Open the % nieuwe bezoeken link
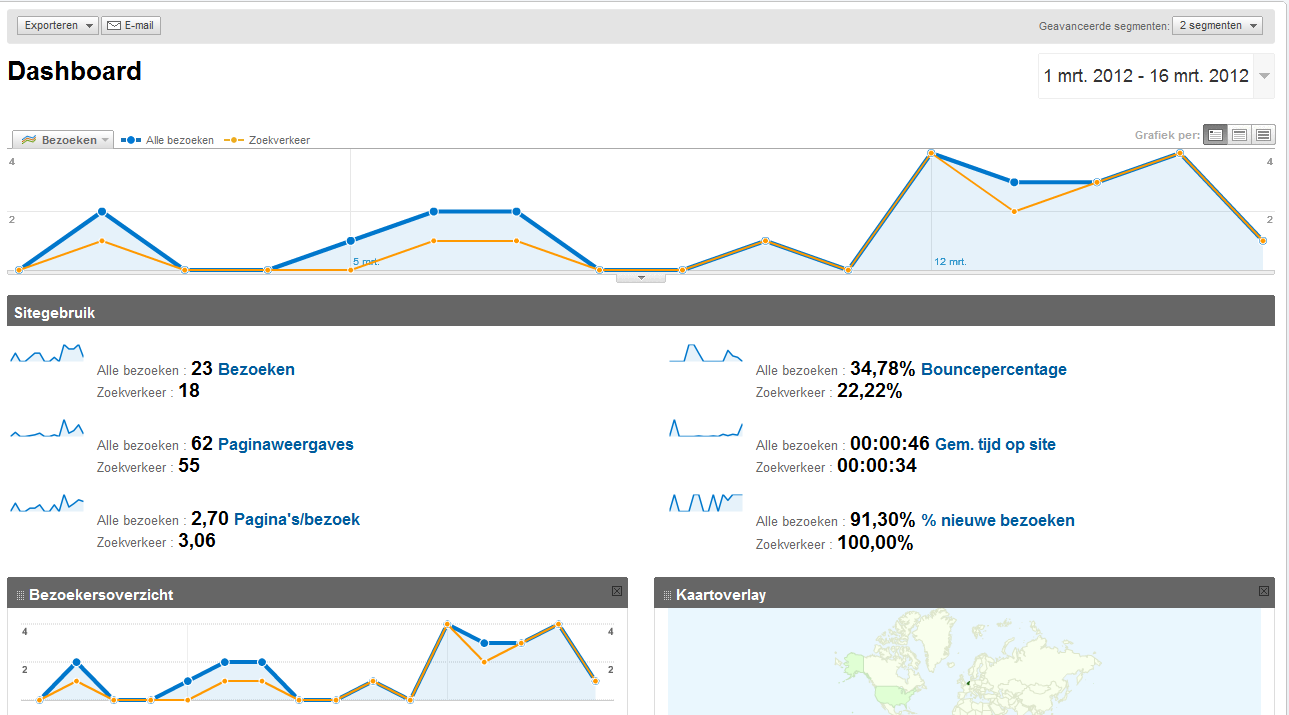The width and height of the screenshot is (1289, 715). click(998, 520)
